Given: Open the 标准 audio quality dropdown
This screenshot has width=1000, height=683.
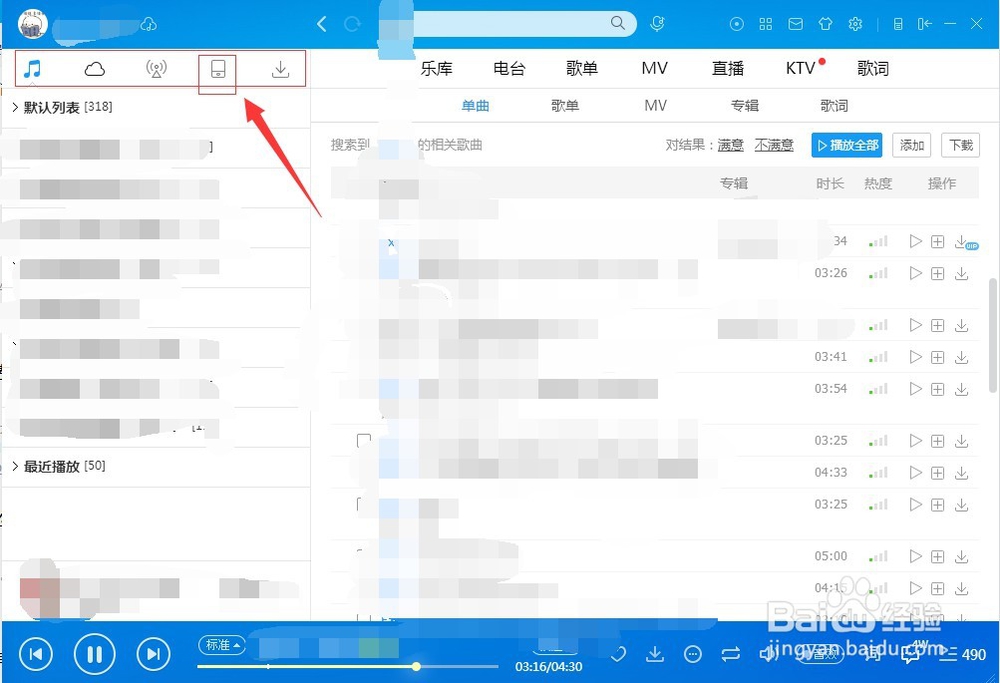Looking at the screenshot, I should [221, 646].
